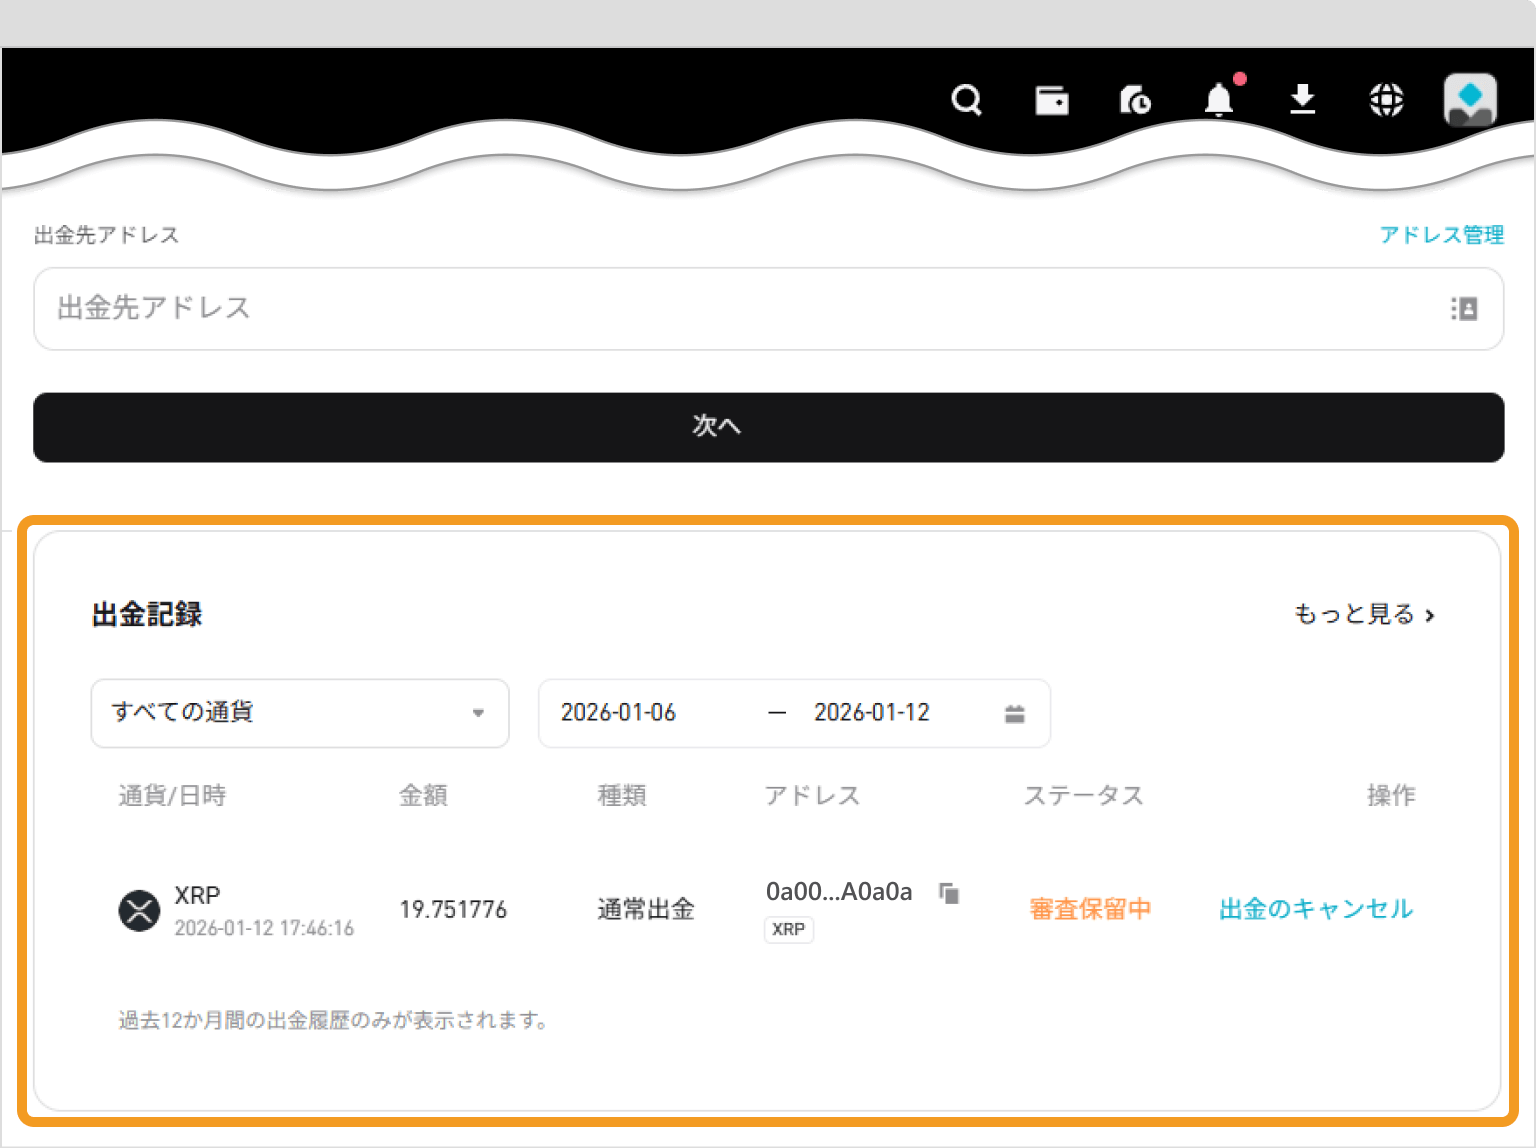Open the search icon in the top bar
The width and height of the screenshot is (1536, 1148).
point(966,100)
